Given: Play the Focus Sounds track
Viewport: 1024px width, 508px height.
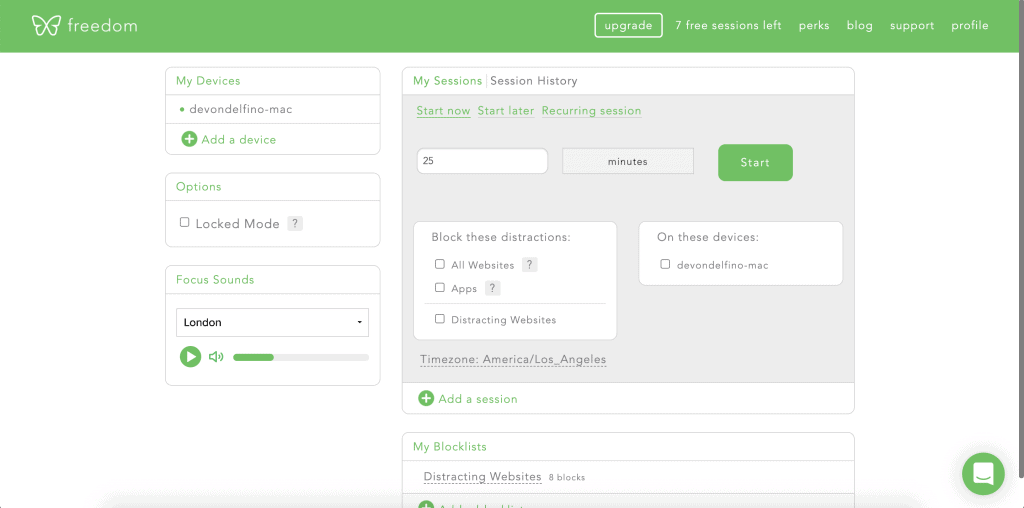Looking at the screenshot, I should [191, 357].
